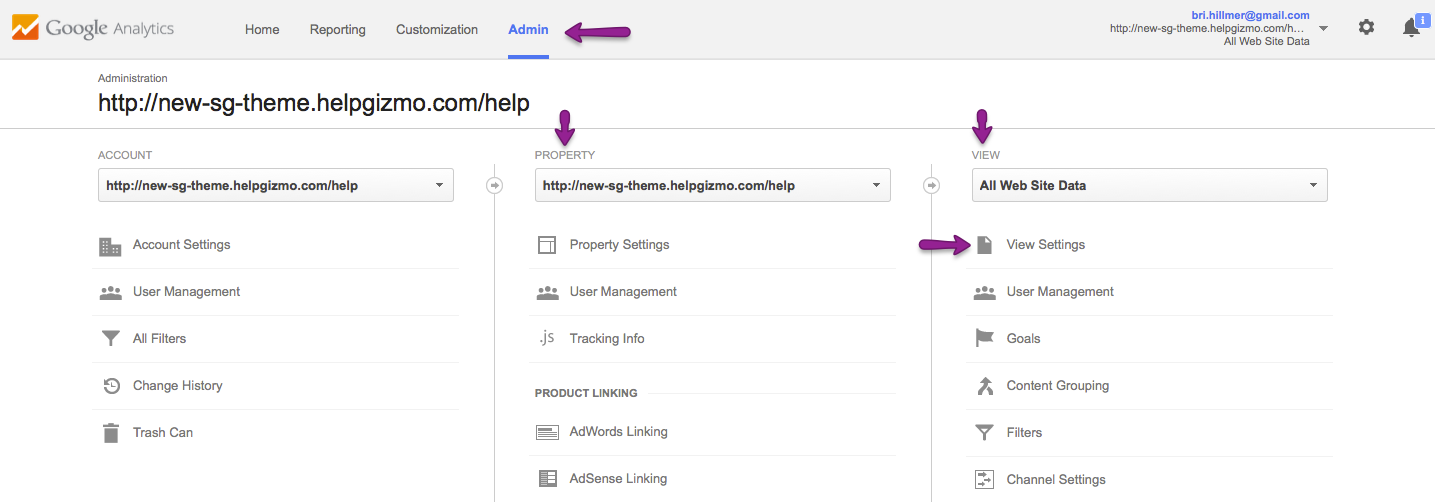Click the Trash Can icon
The width and height of the screenshot is (1435, 502).
[x=111, y=433]
